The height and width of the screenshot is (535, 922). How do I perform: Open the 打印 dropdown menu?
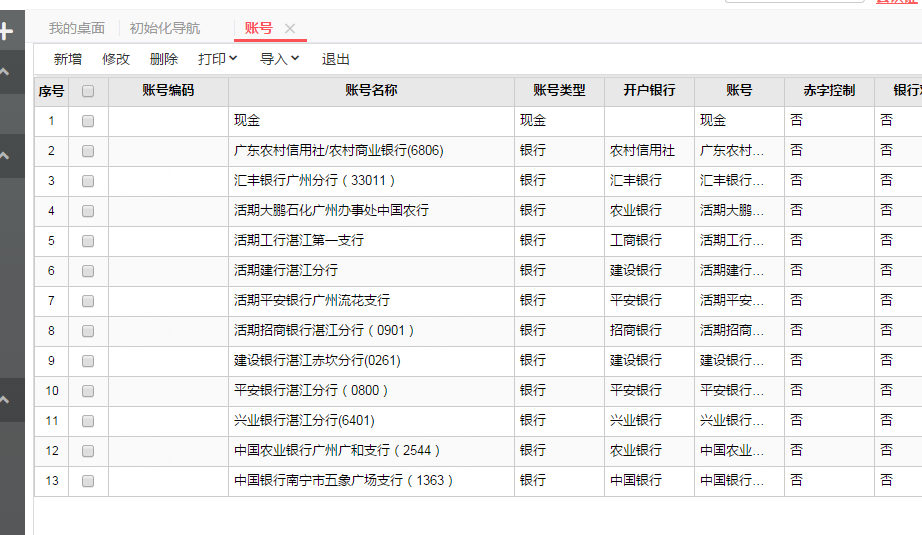tap(218, 59)
